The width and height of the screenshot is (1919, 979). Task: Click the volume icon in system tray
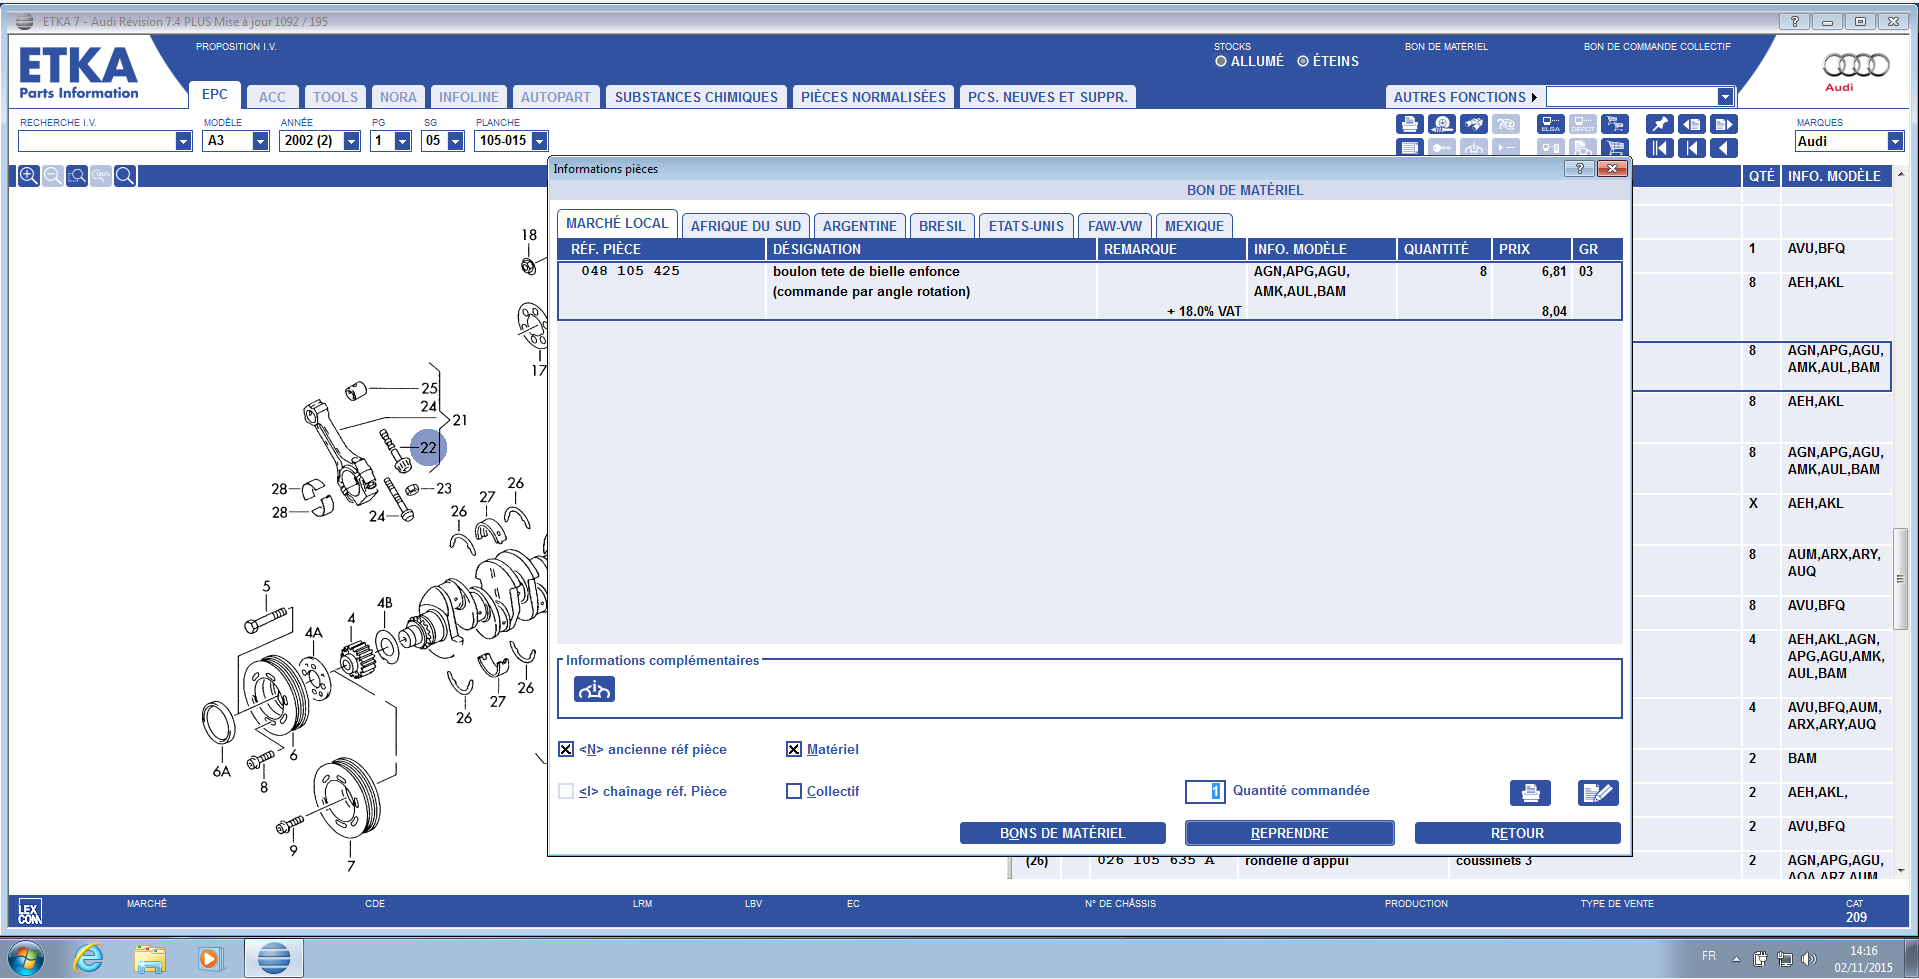click(1808, 959)
